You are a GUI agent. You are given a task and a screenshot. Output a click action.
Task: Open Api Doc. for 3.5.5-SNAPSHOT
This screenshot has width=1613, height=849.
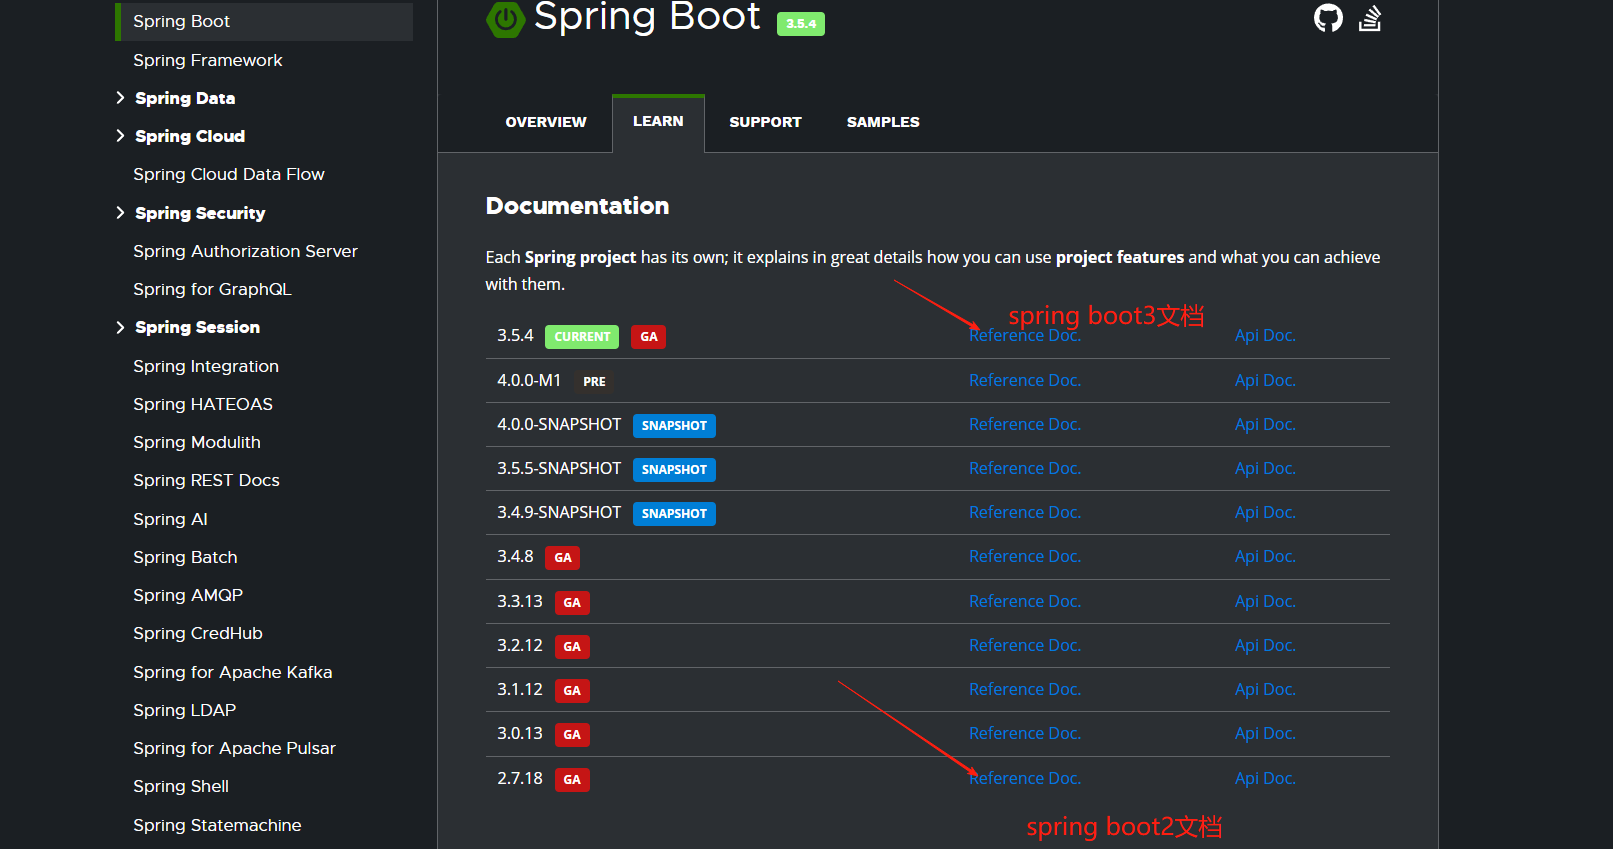[x=1265, y=468]
